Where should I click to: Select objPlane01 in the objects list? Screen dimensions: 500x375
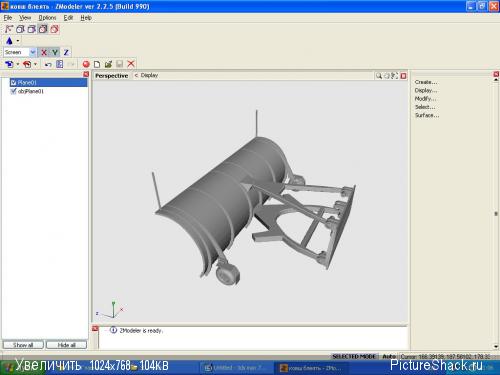click(x=31, y=91)
